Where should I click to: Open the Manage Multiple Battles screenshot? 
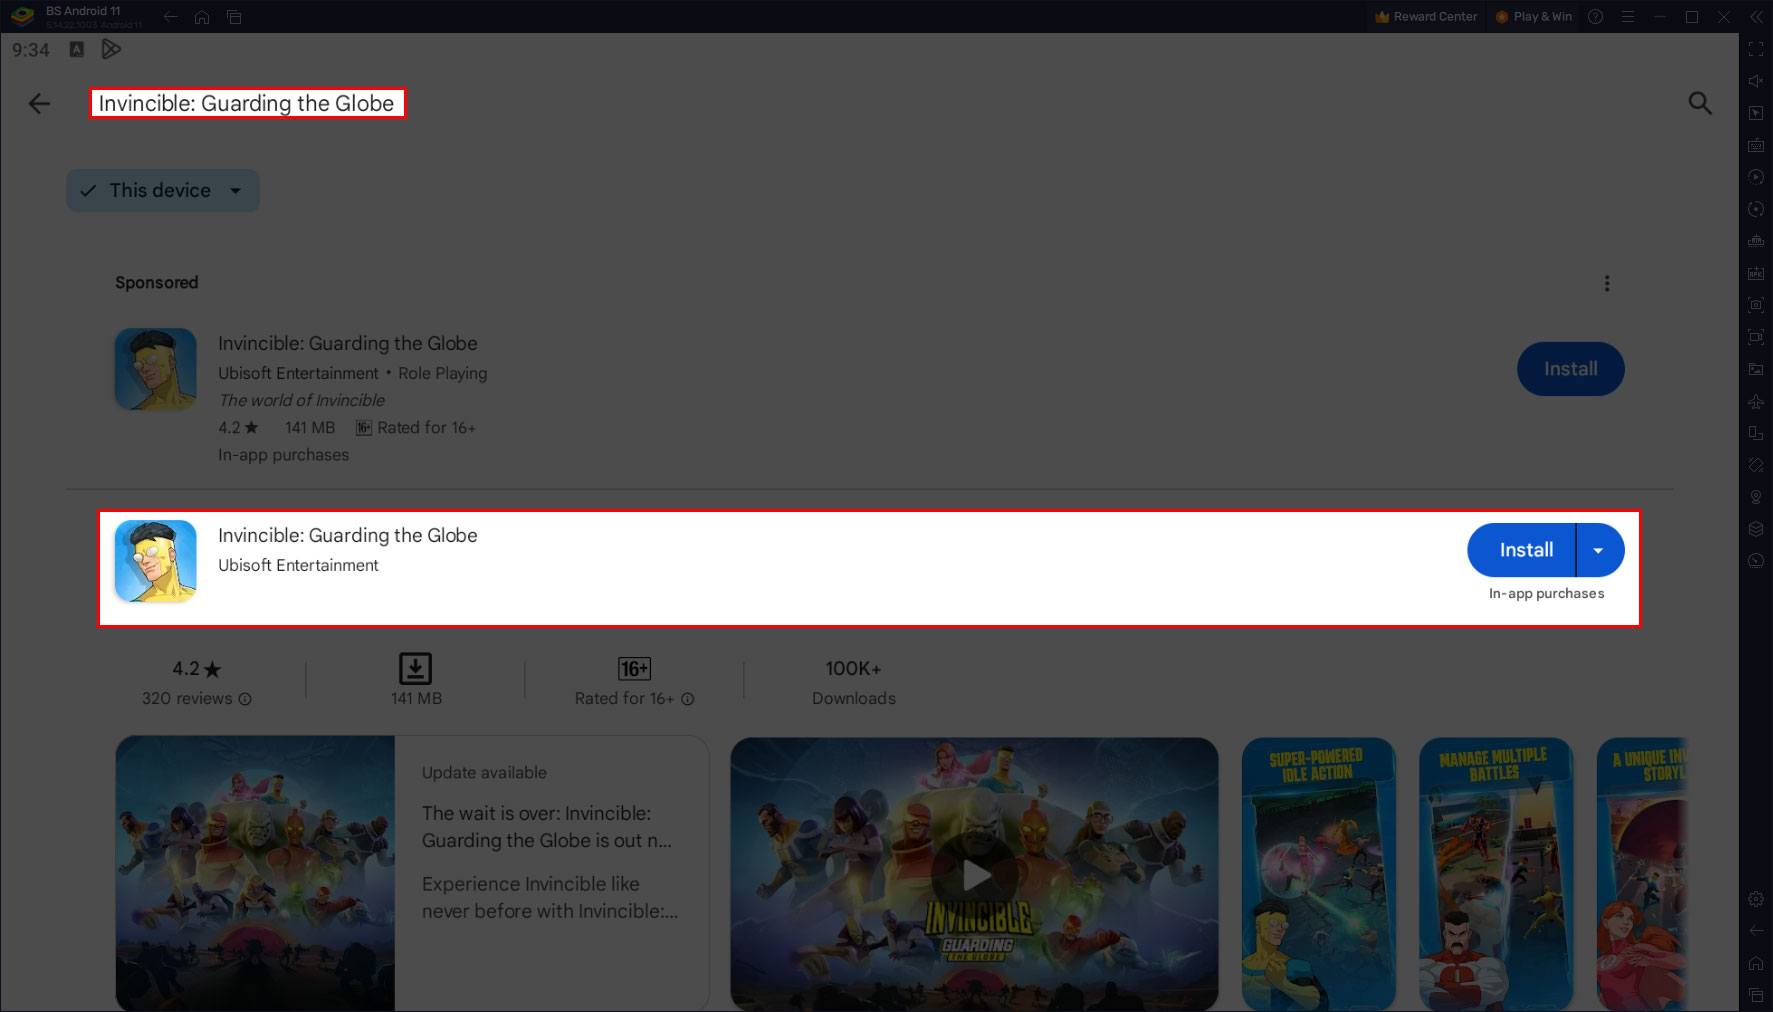tap(1496, 875)
